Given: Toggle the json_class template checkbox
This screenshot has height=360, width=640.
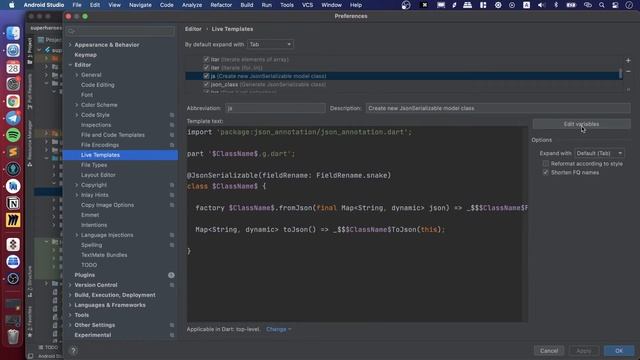Looking at the screenshot, I should point(206,84).
